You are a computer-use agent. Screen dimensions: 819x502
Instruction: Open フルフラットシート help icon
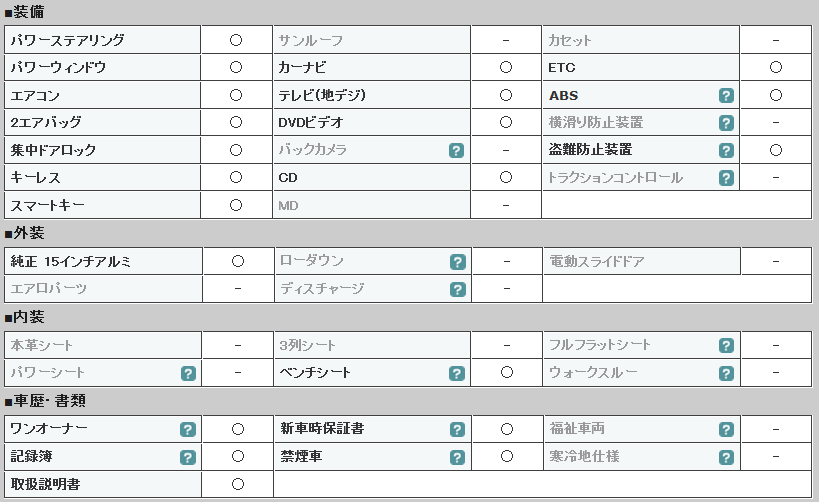click(726, 345)
